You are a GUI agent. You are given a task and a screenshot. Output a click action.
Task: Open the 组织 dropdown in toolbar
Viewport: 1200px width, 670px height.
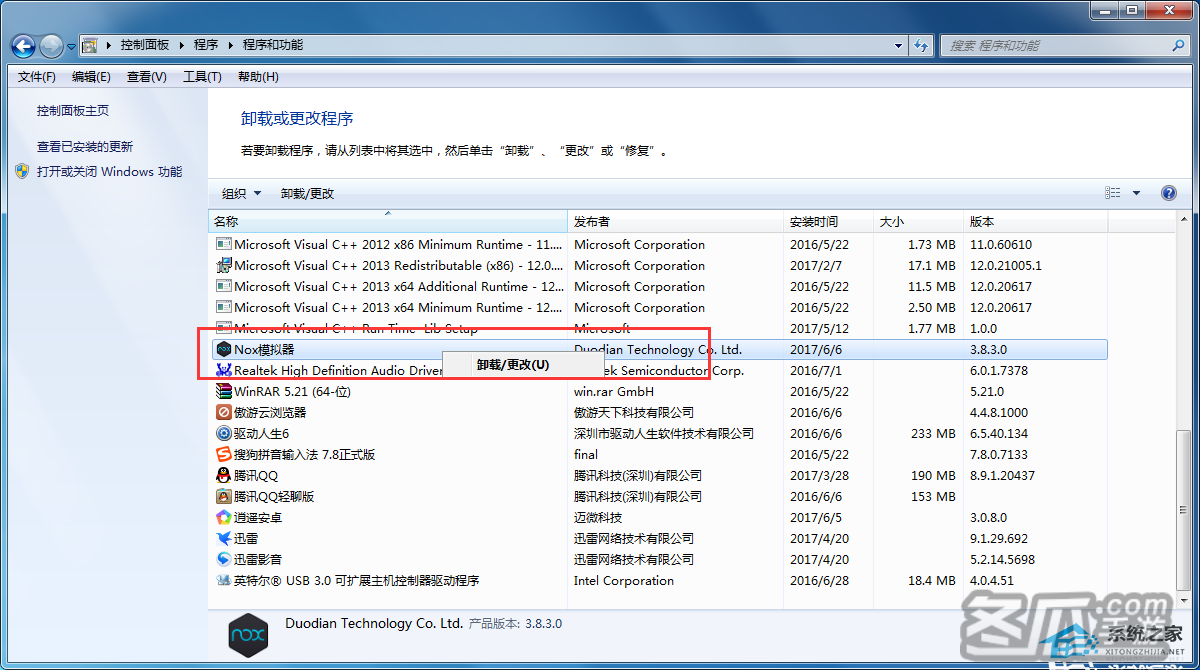pos(241,193)
